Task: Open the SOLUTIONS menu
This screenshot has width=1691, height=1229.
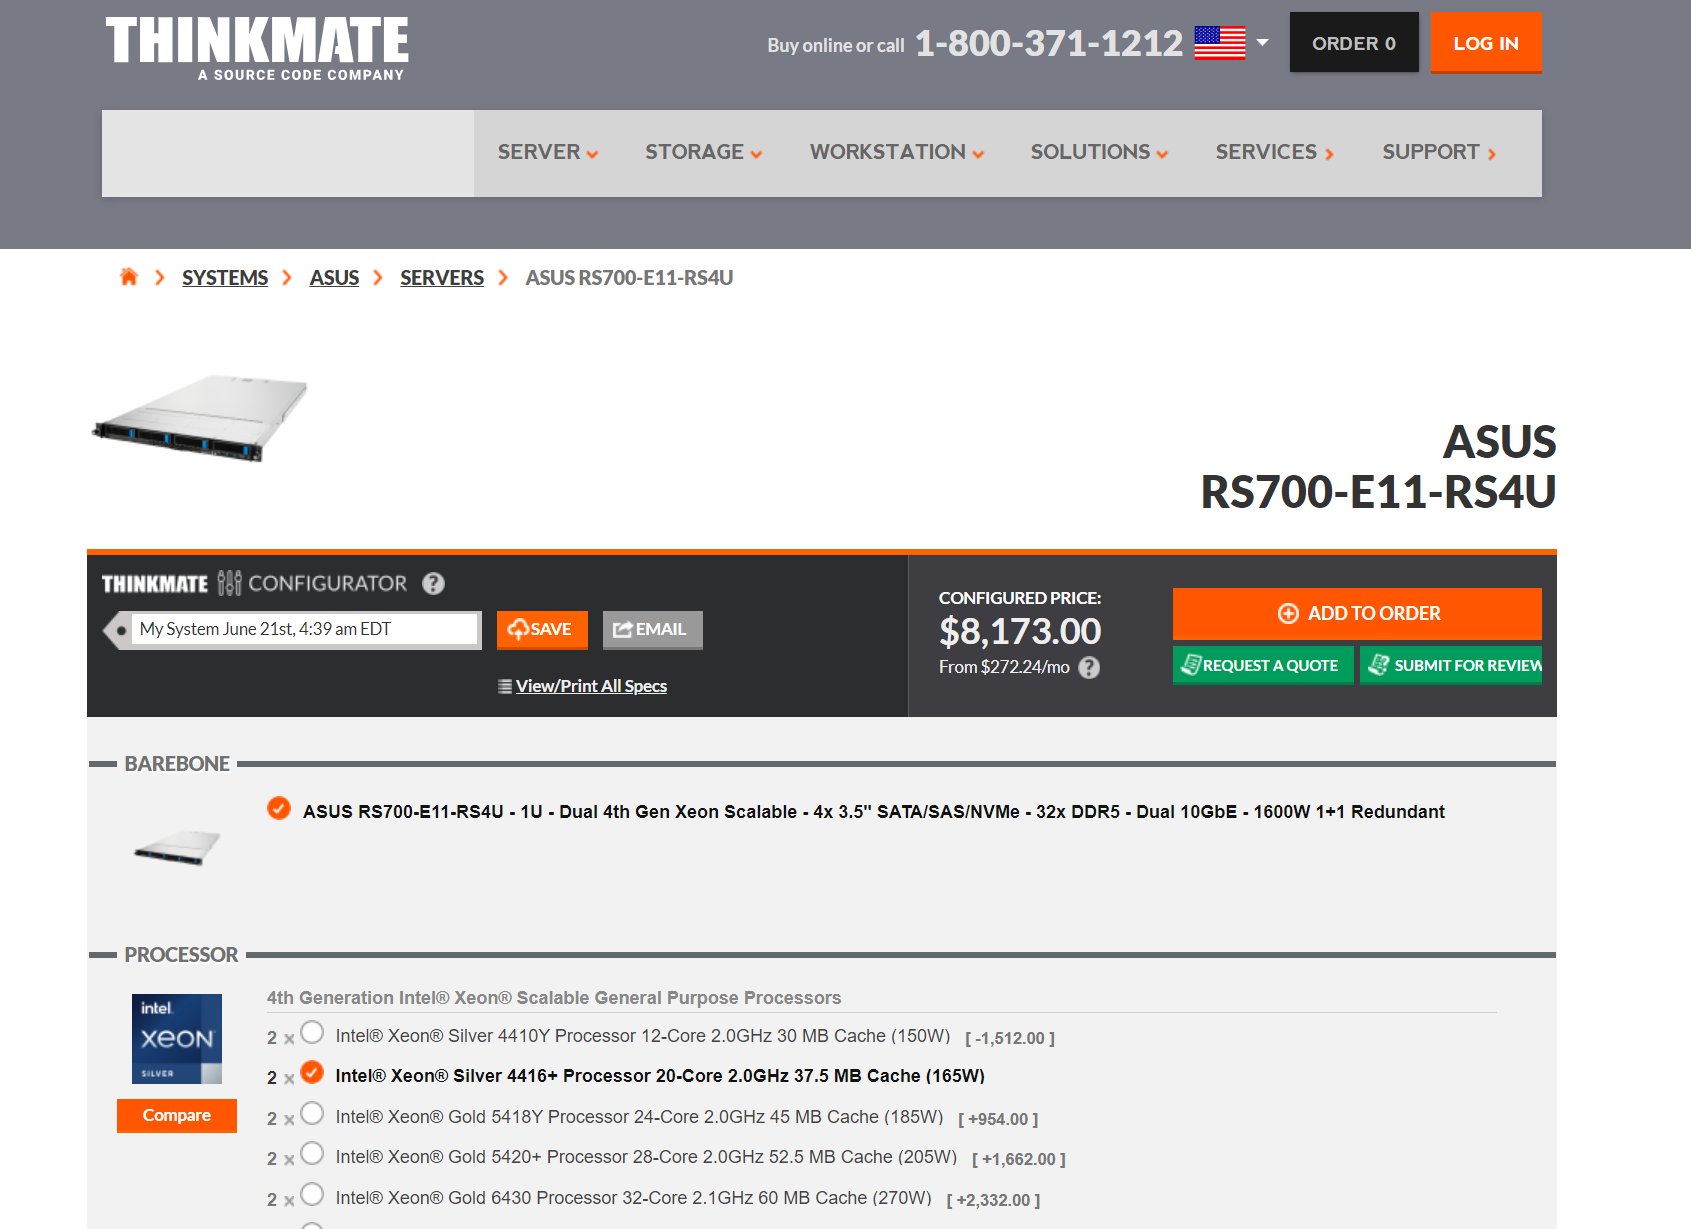Action: (1099, 152)
